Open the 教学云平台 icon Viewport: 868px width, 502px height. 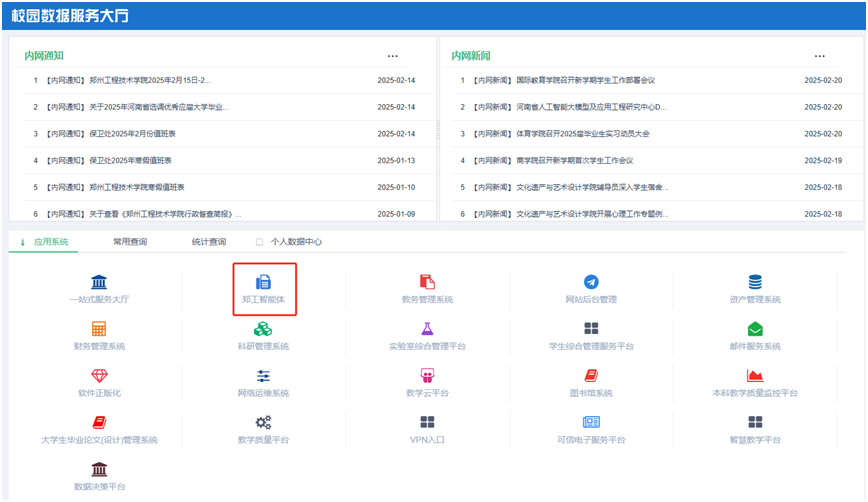427,376
